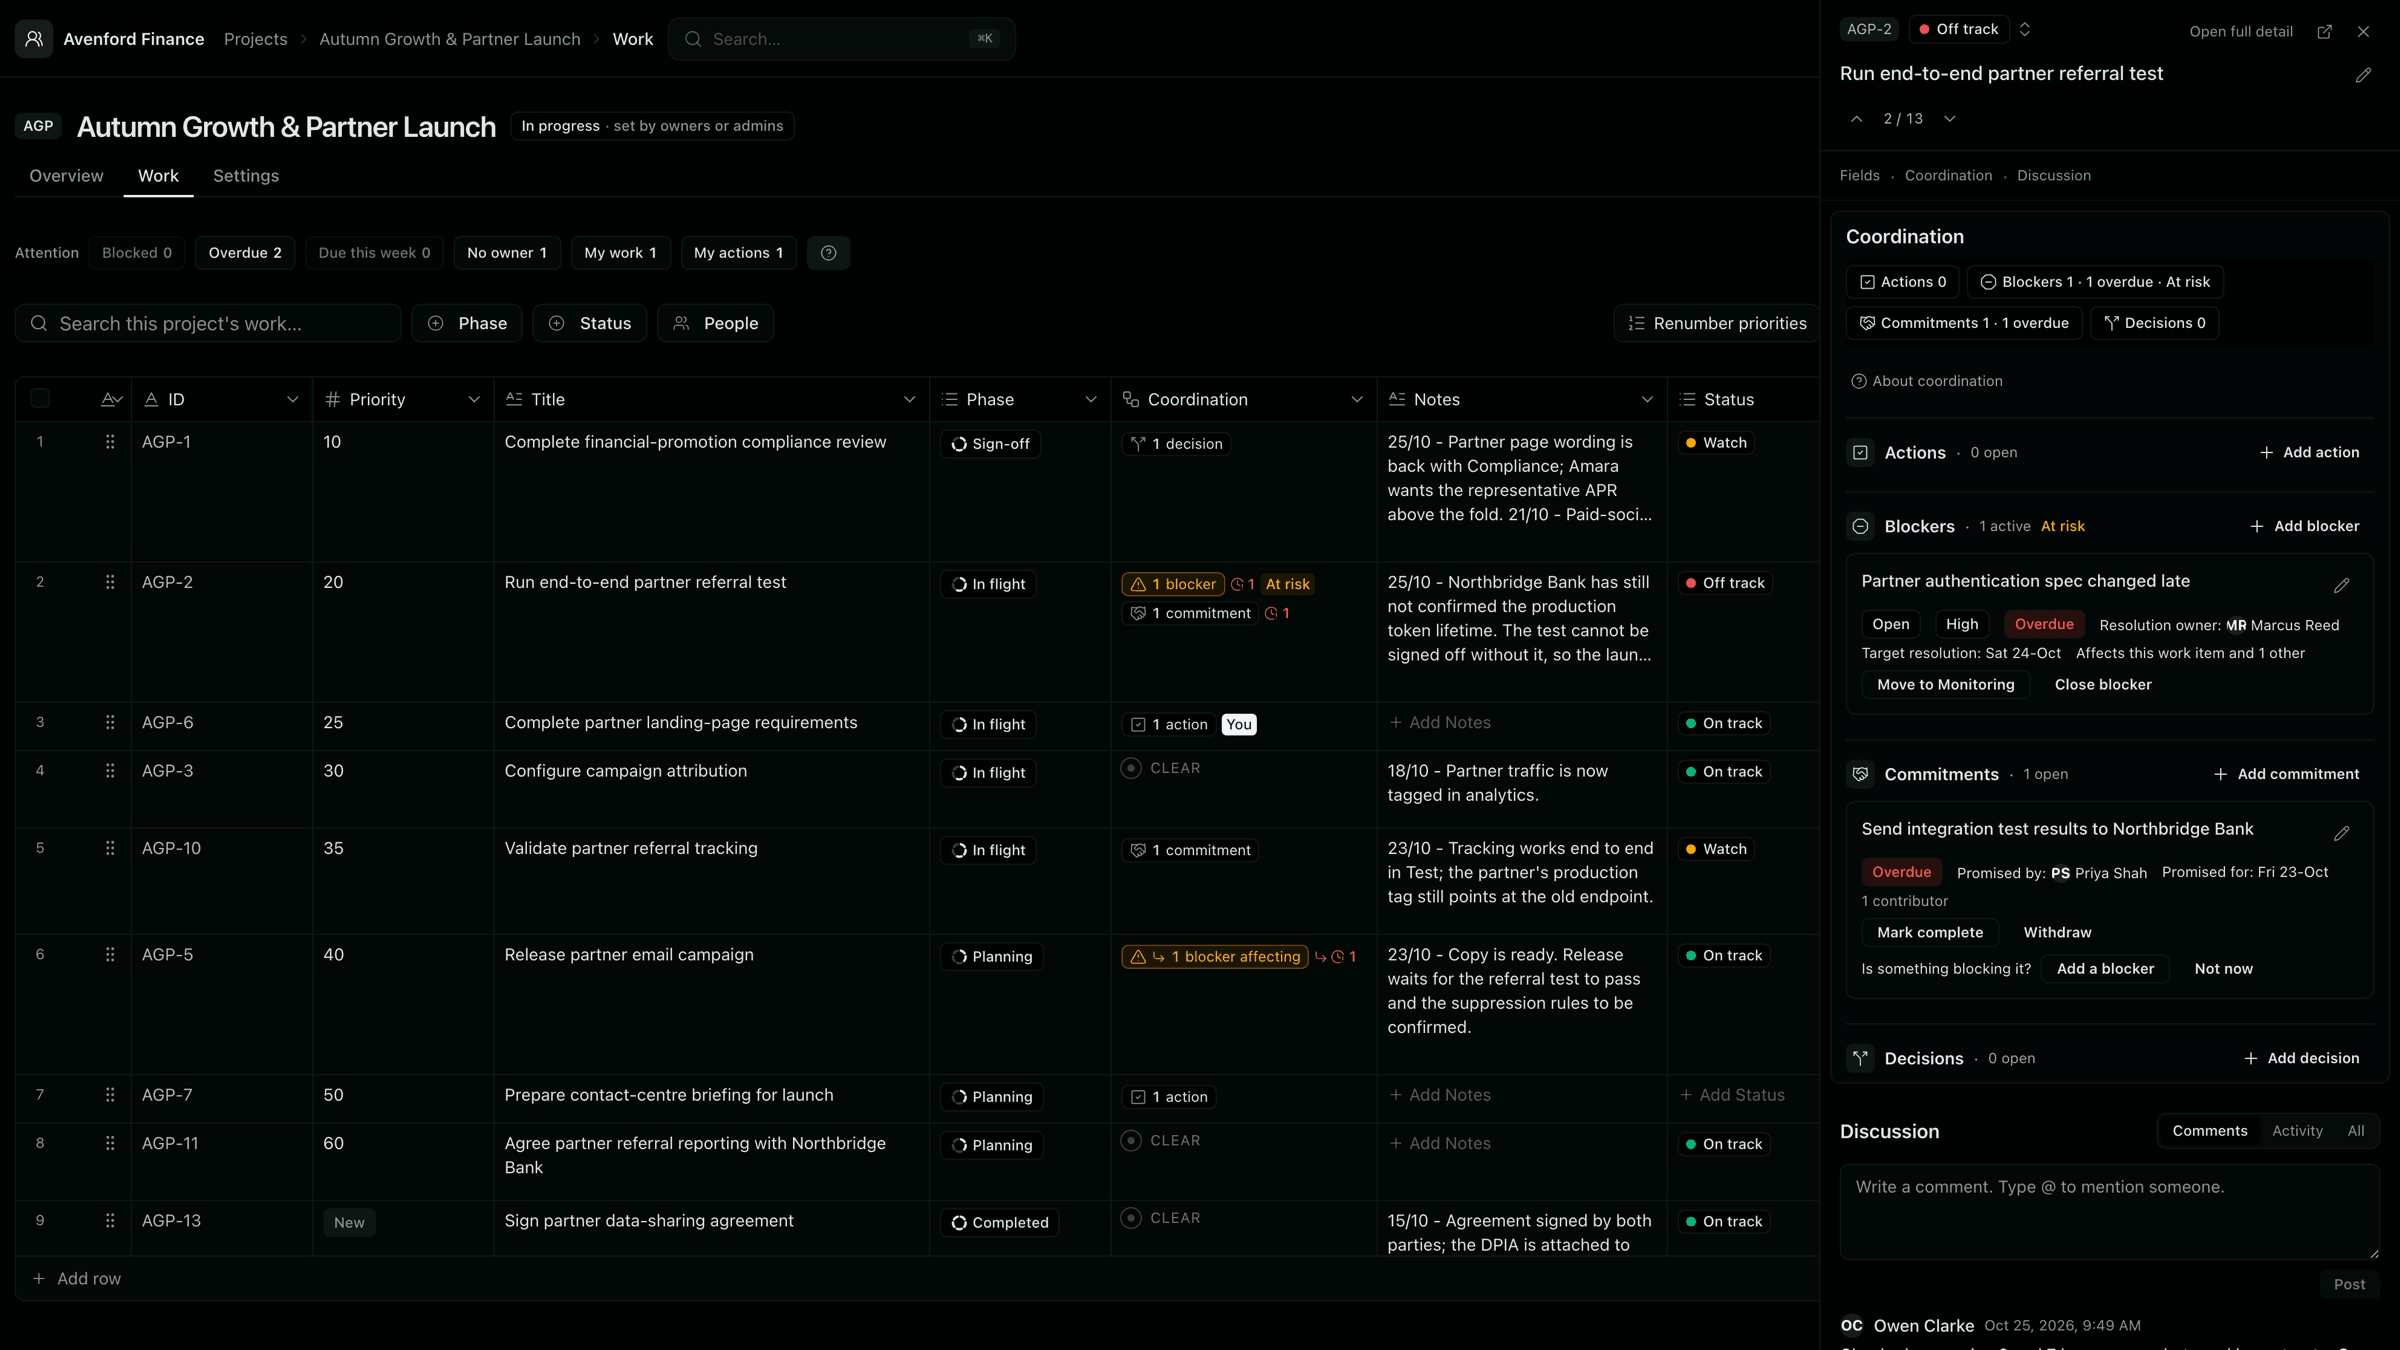The width and height of the screenshot is (2400, 1350).
Task: Toggle the Overdue 2 attention filter
Action: pyautogui.click(x=245, y=253)
